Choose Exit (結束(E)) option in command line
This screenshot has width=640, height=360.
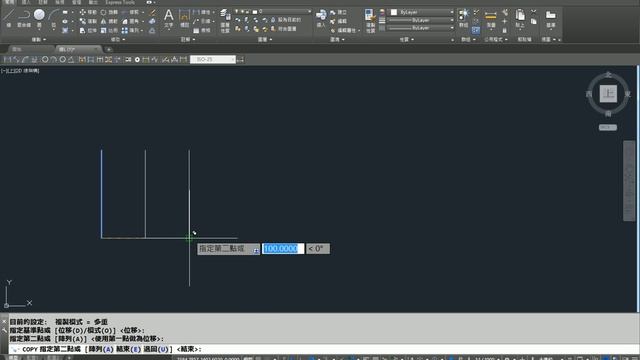point(128,349)
